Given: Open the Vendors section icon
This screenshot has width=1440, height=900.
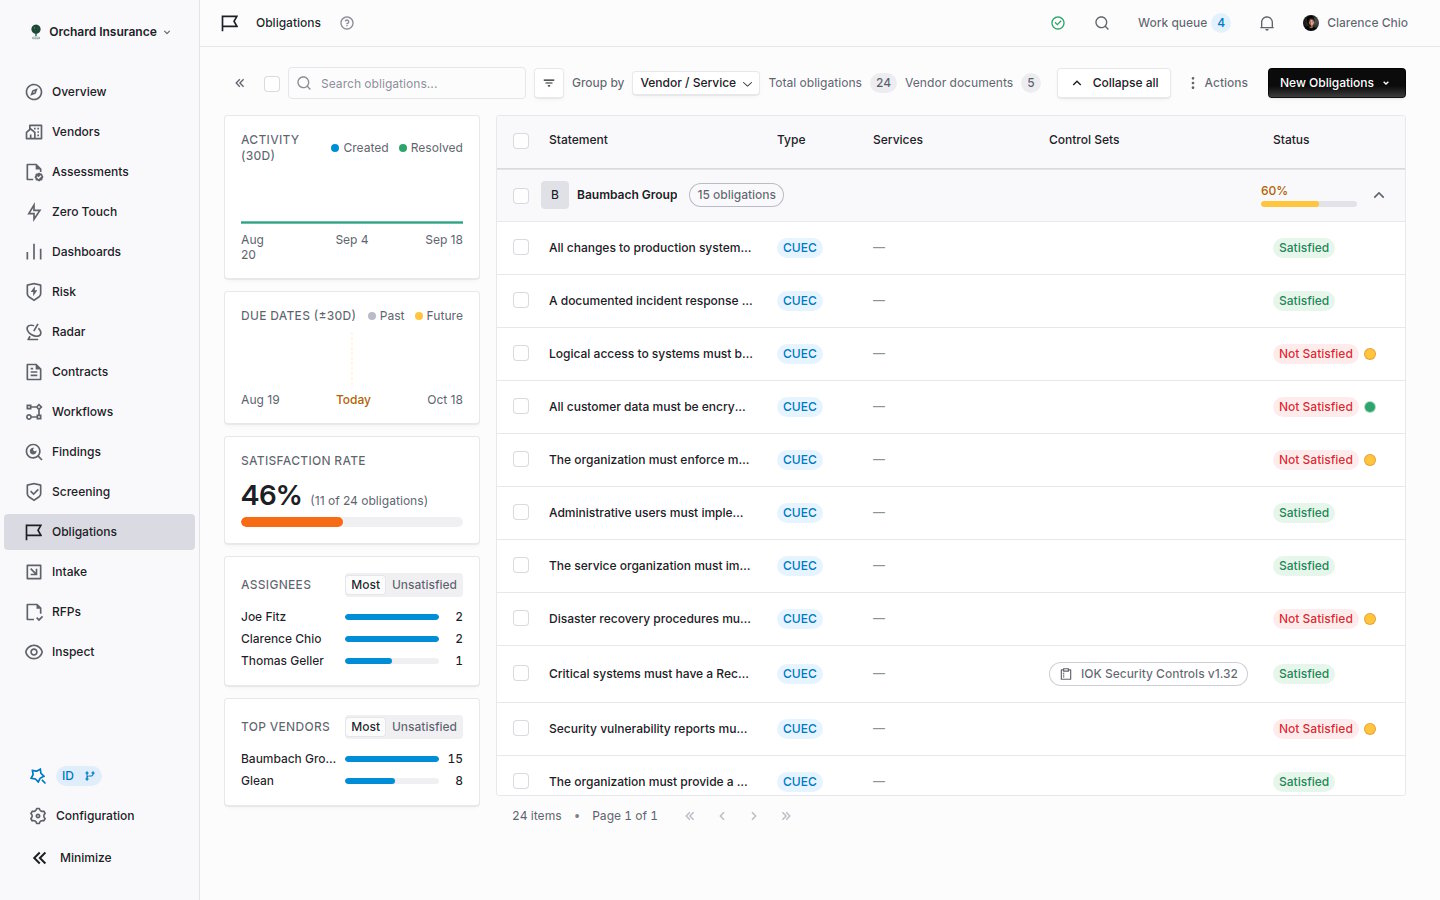Looking at the screenshot, I should click(x=34, y=132).
